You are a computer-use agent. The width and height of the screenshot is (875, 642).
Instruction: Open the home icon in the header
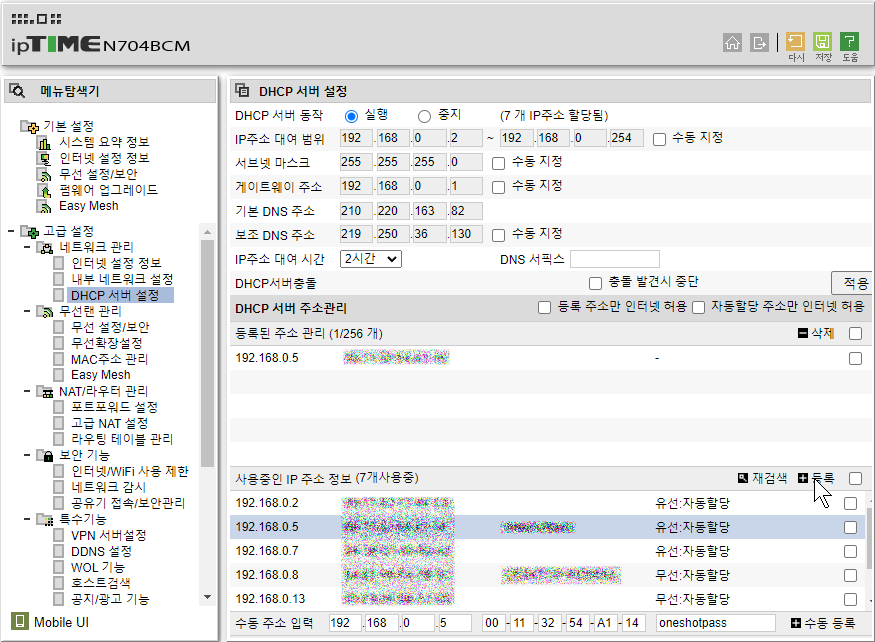pos(732,42)
